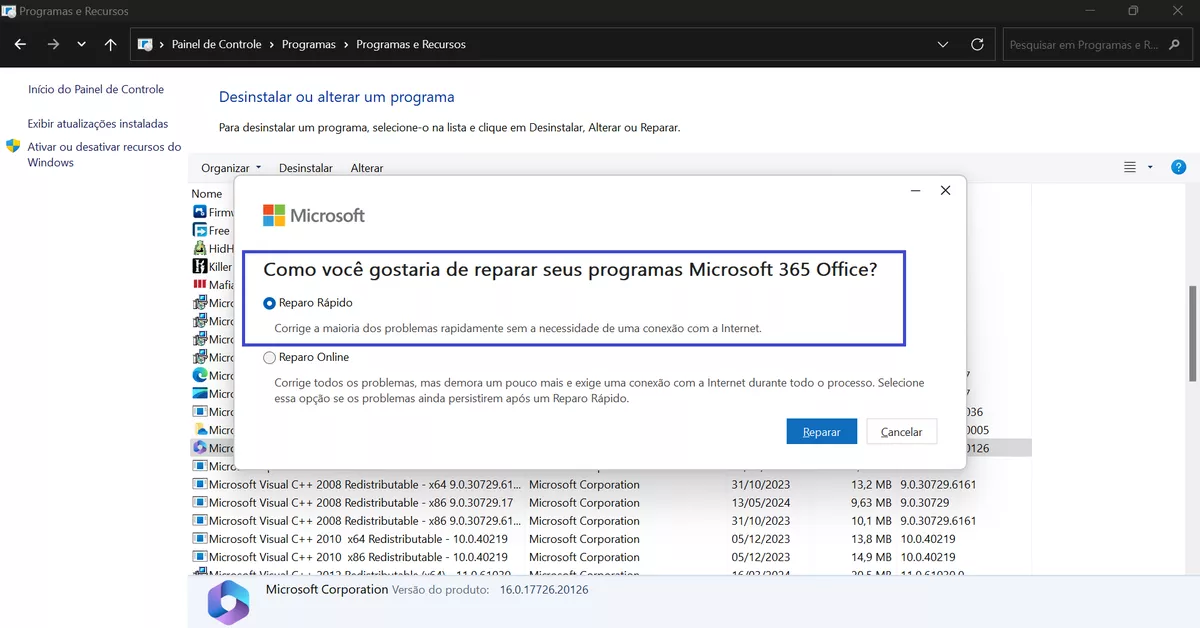Click the HidH program icon in list
This screenshot has width=1200, height=628.
pos(199,249)
